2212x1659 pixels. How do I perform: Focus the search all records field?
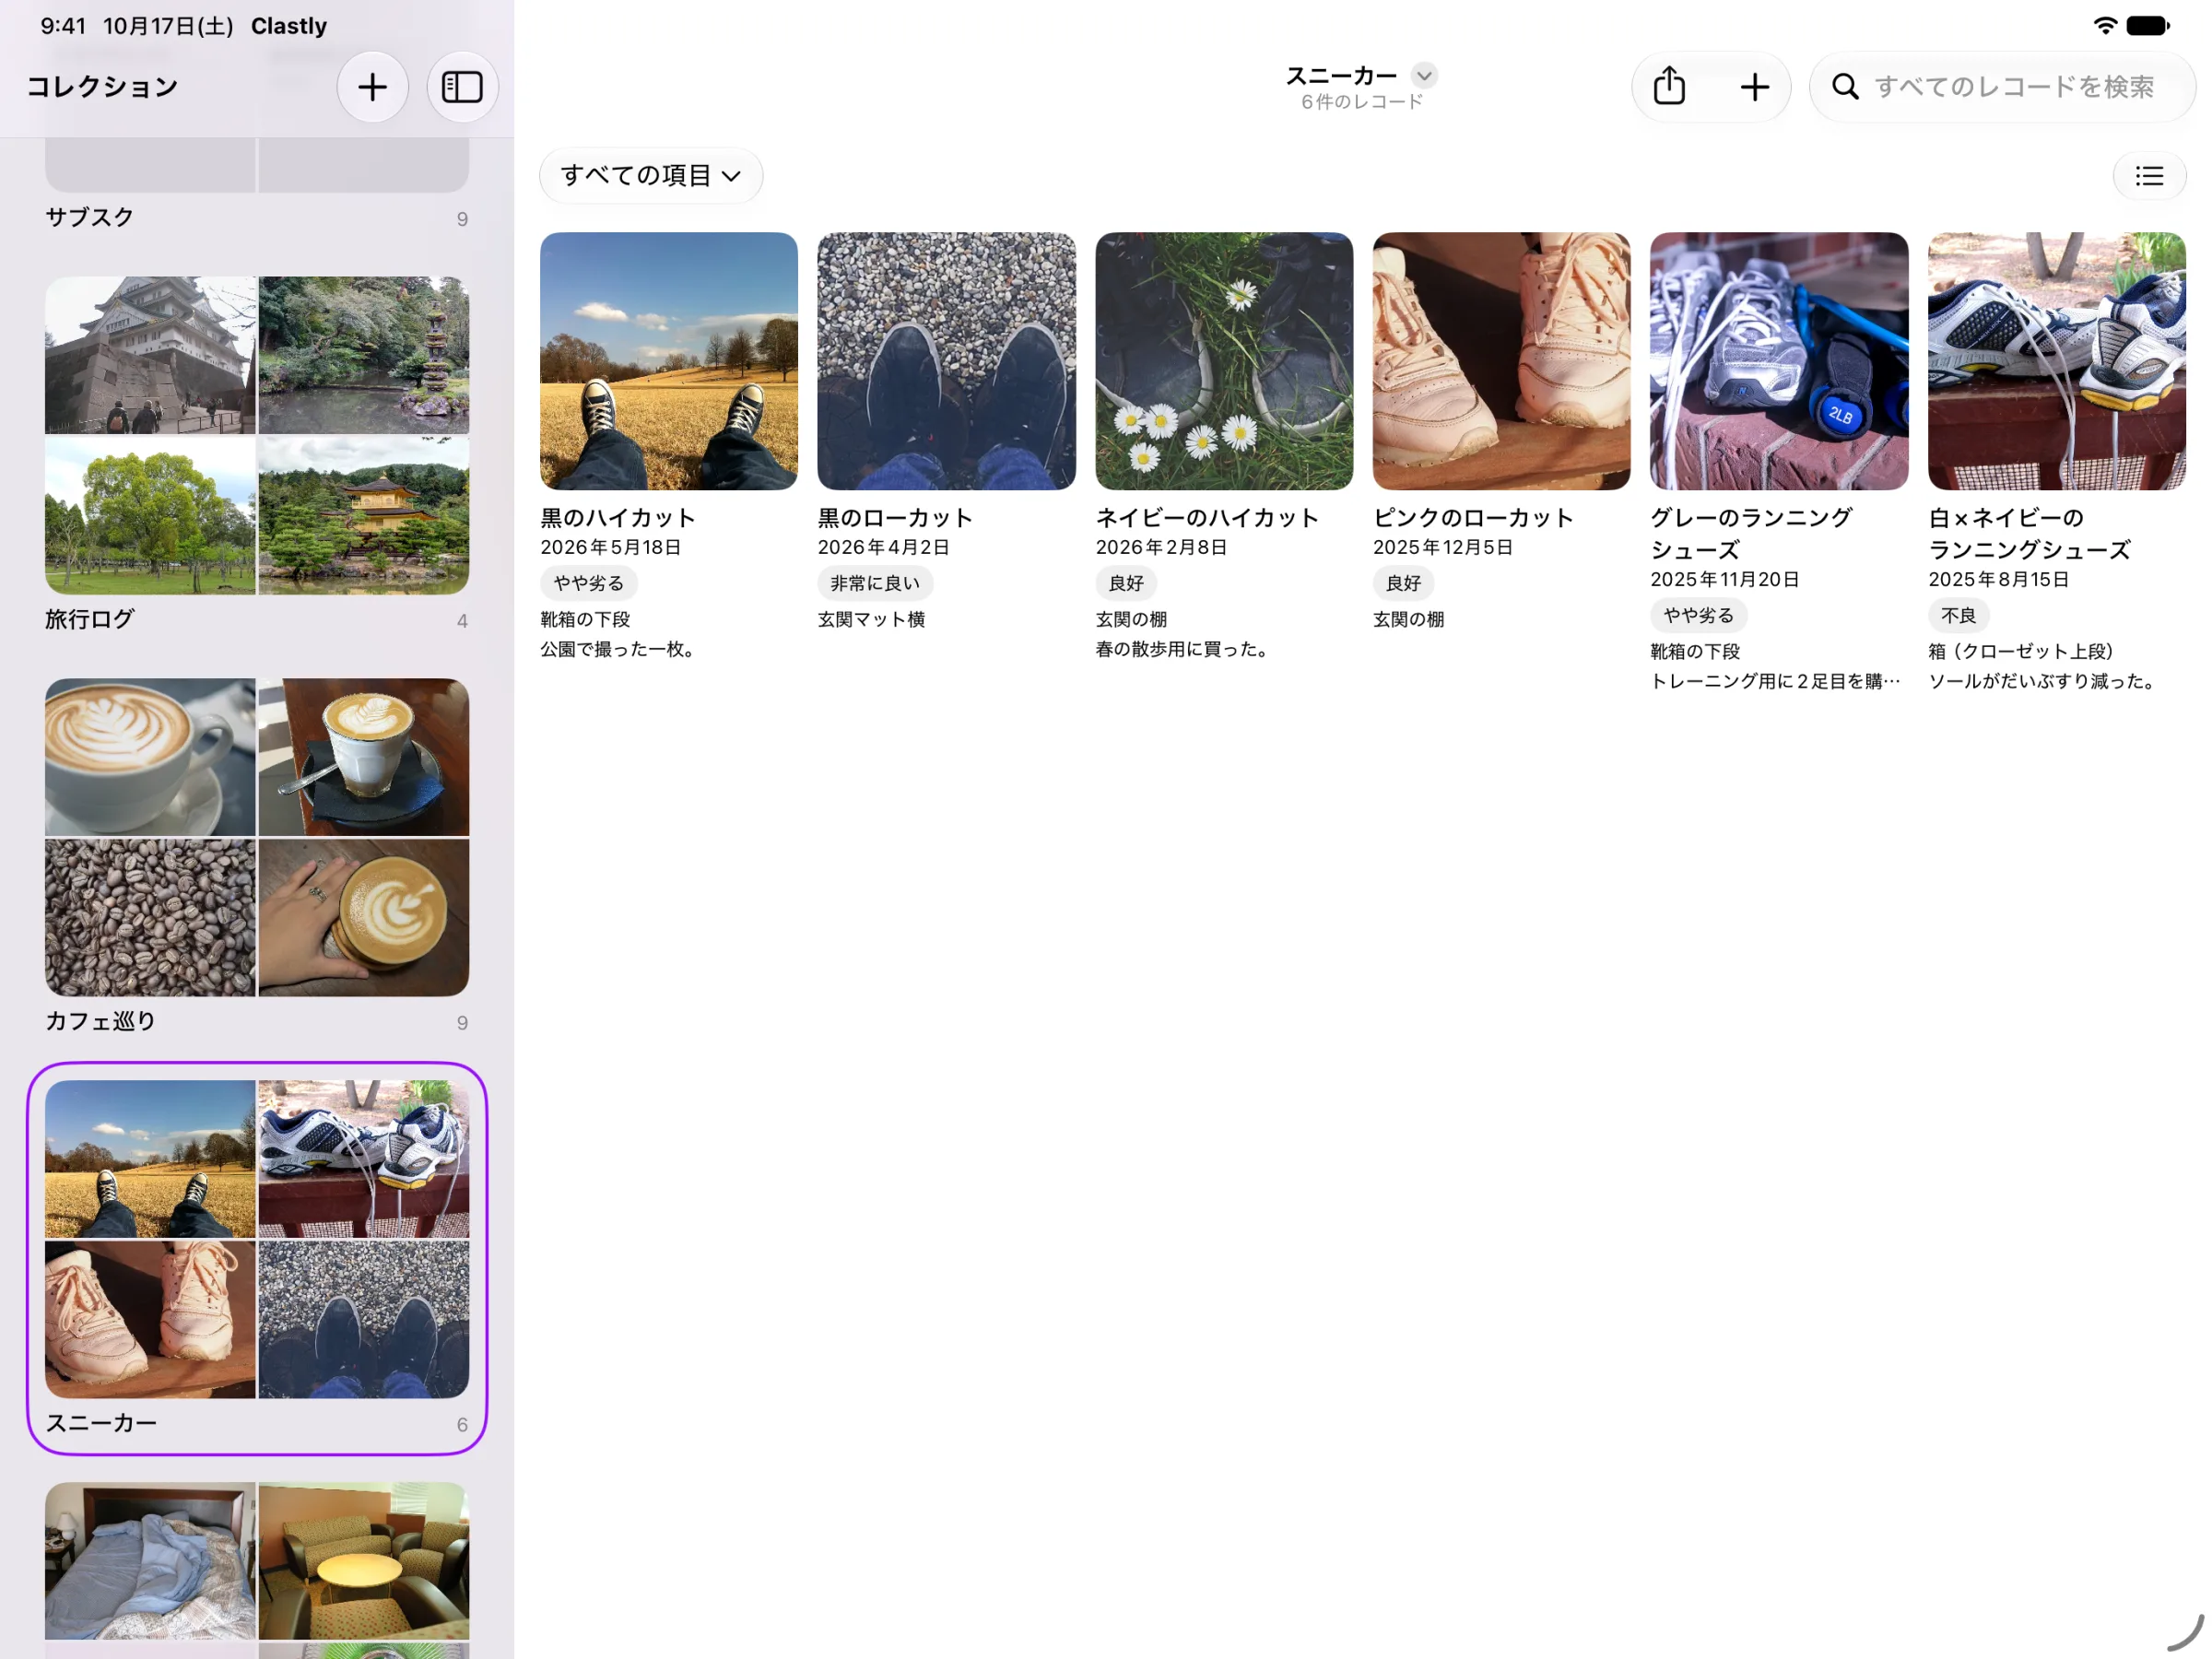(2002, 87)
